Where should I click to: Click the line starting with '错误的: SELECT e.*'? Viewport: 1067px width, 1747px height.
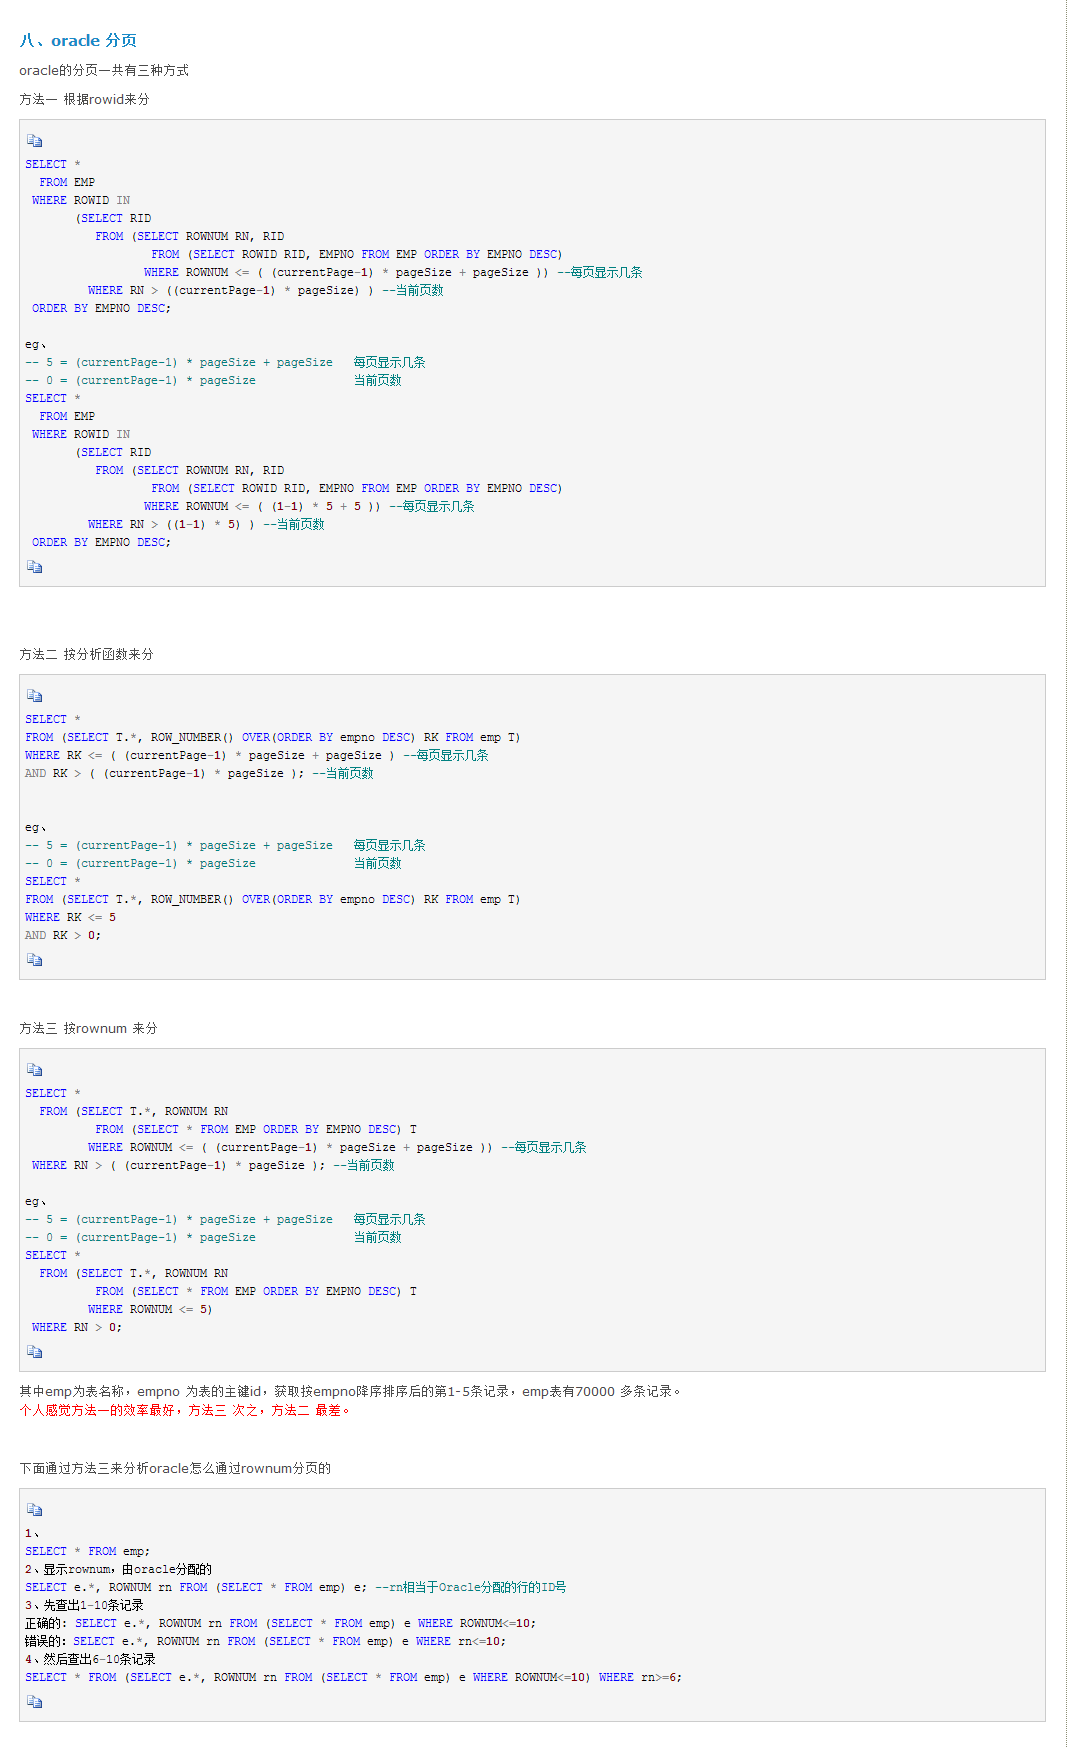pyautogui.click(x=265, y=1641)
